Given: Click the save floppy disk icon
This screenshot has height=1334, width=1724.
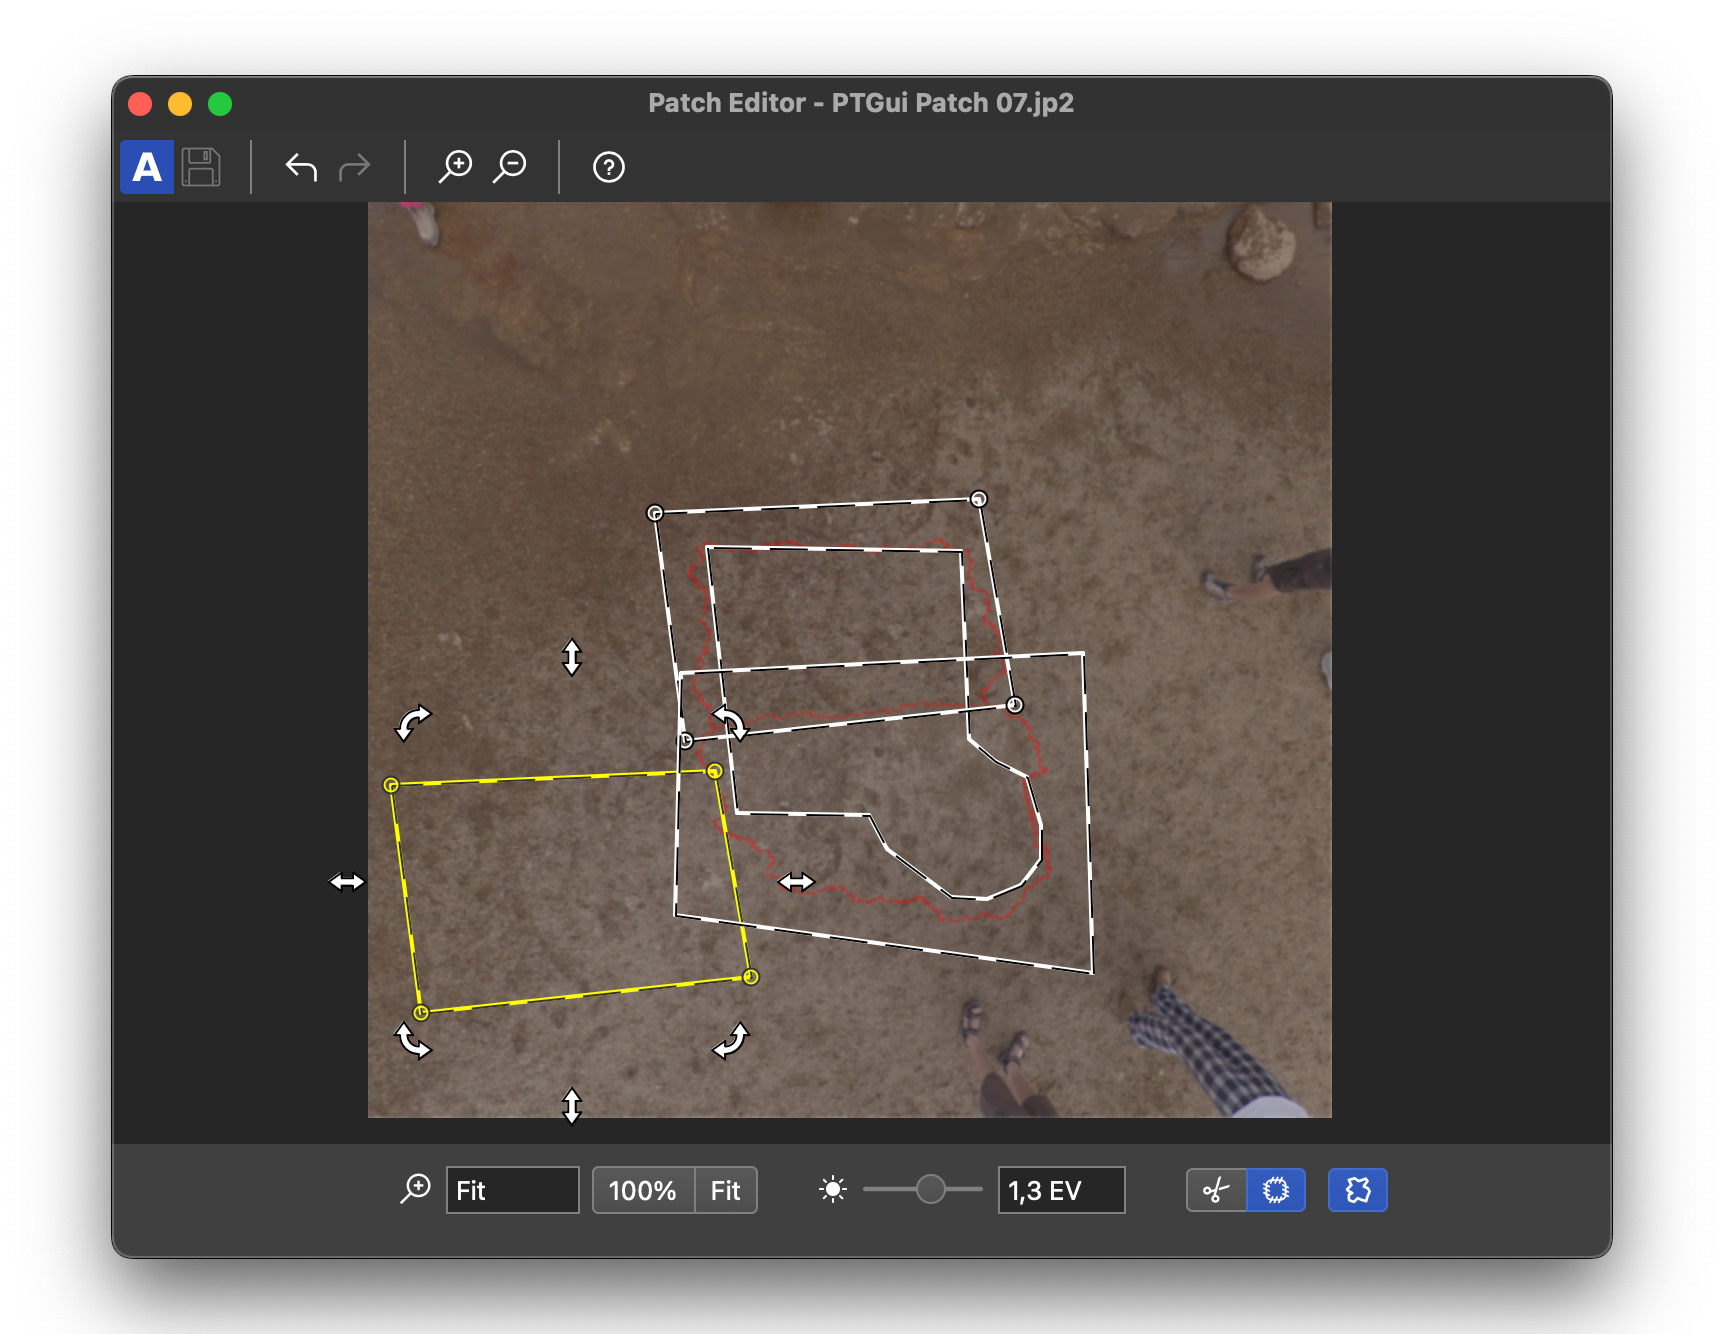Looking at the screenshot, I should click(201, 167).
